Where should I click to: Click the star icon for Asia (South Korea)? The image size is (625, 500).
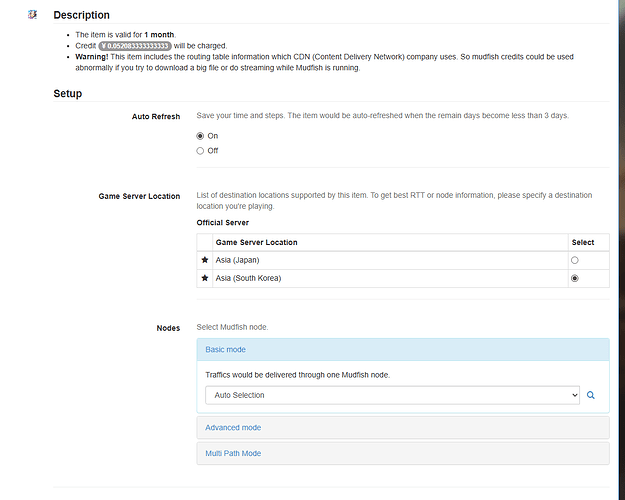205,278
